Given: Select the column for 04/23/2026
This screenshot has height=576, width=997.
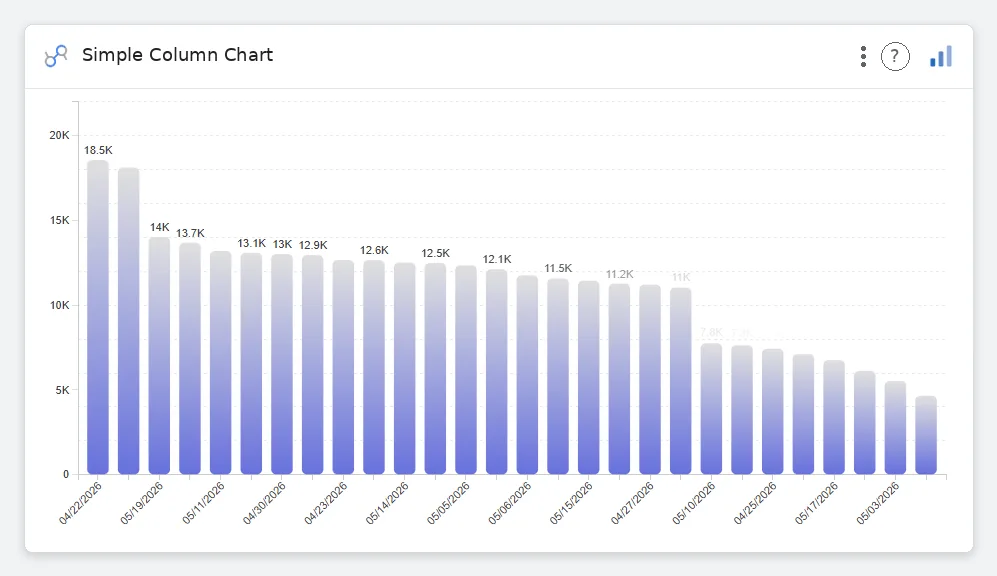Looking at the screenshot, I should coord(343,367).
